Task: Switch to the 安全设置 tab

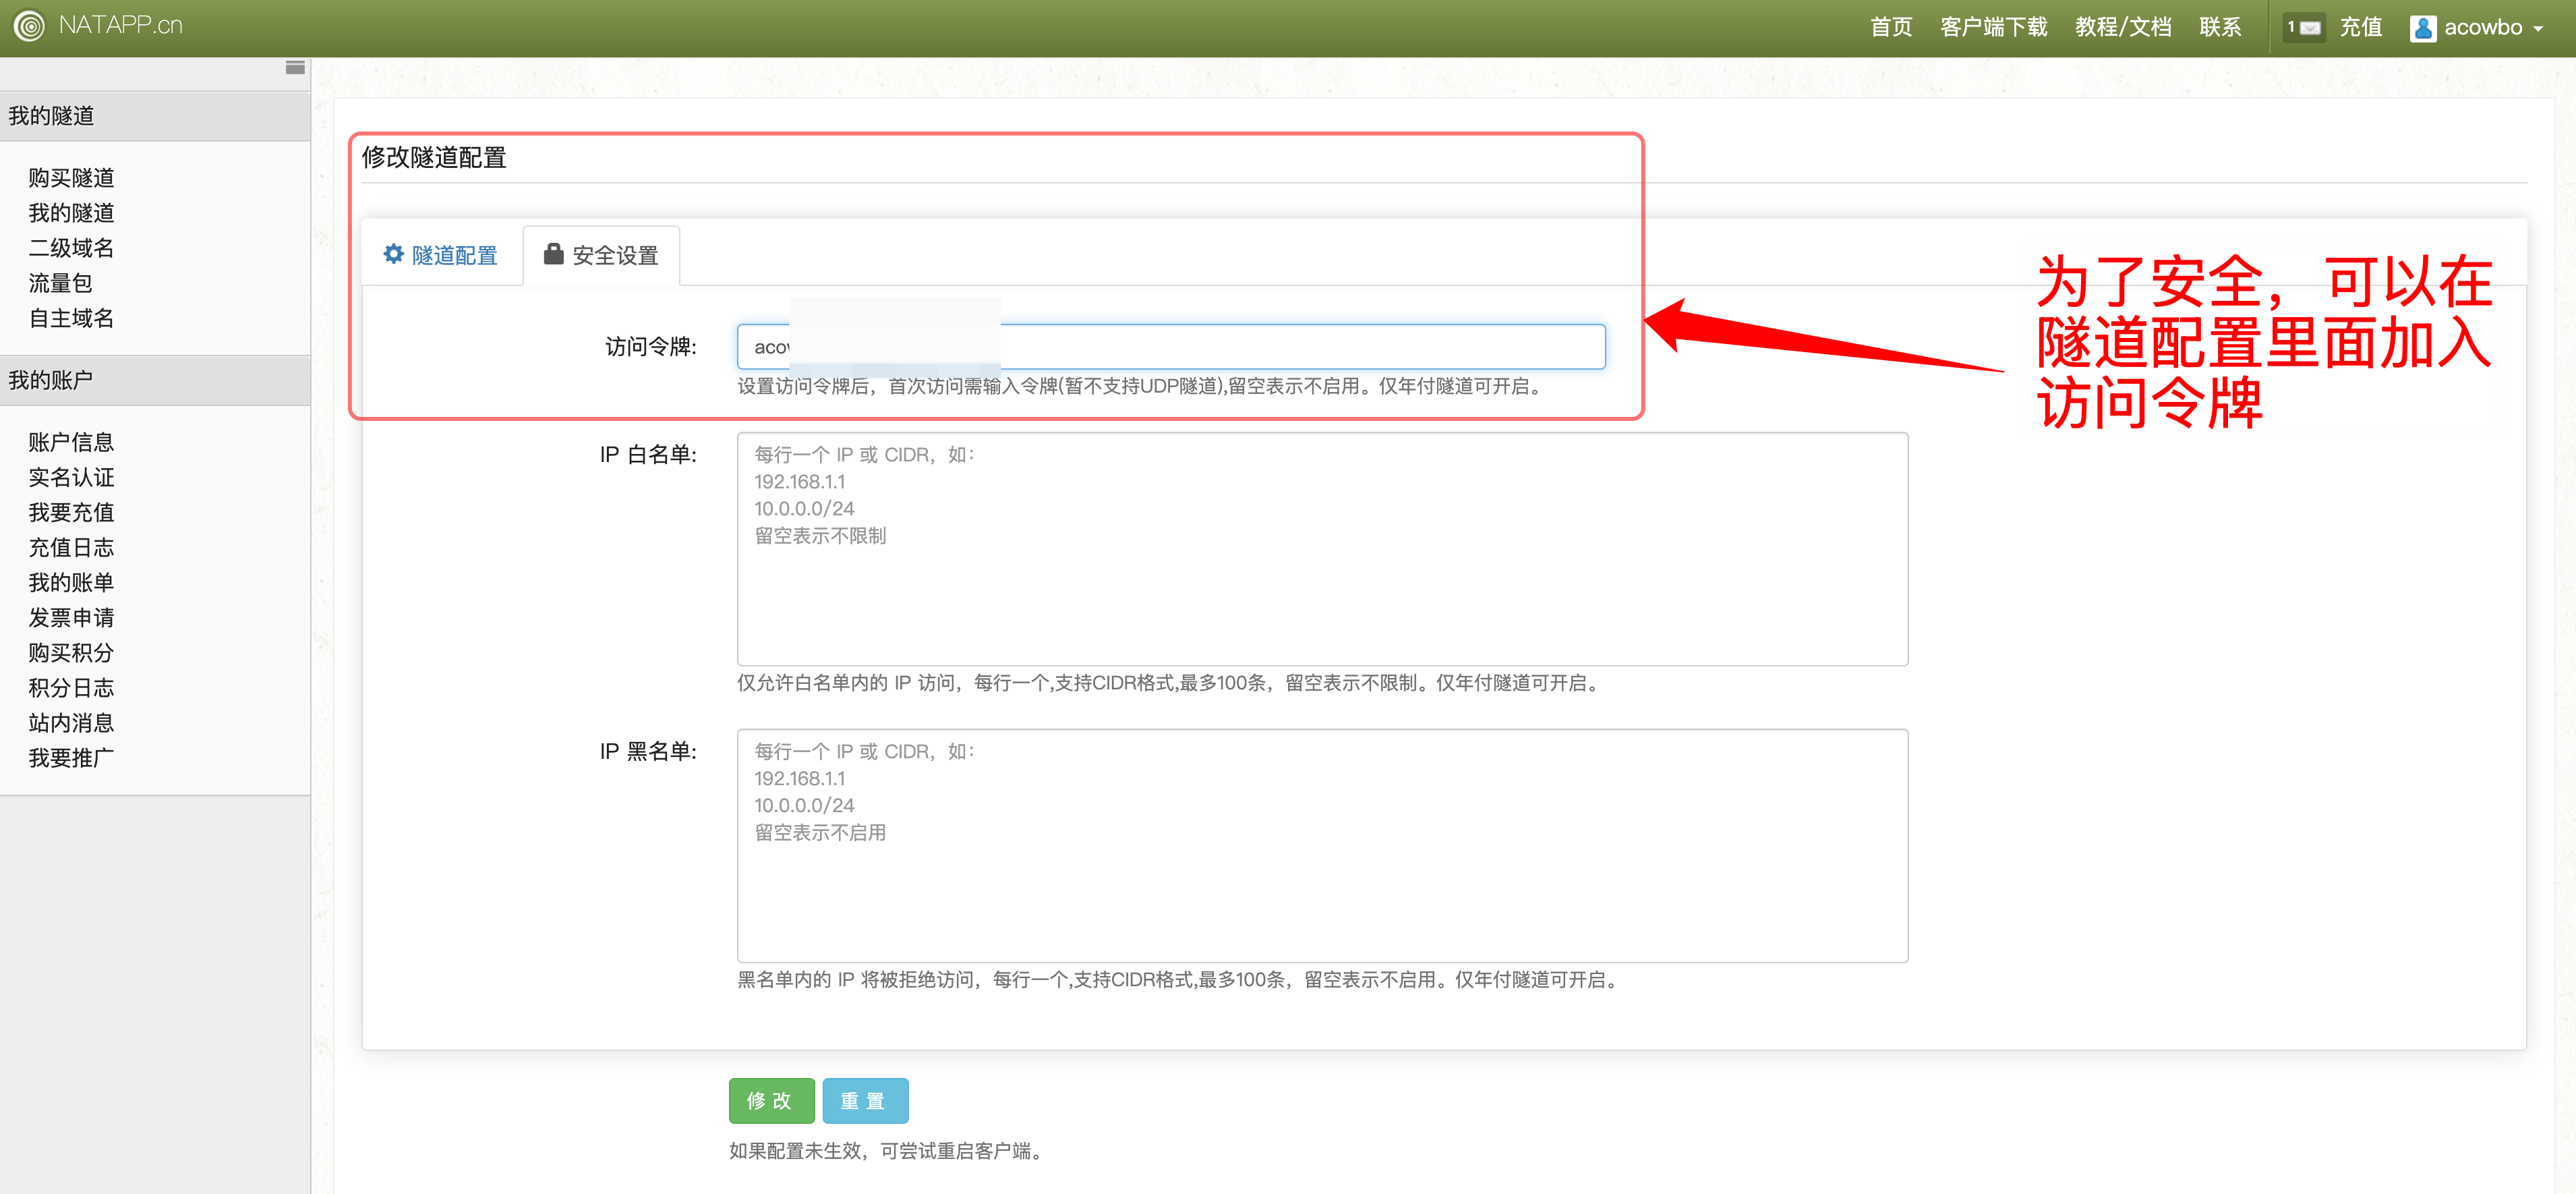Action: pos(601,255)
